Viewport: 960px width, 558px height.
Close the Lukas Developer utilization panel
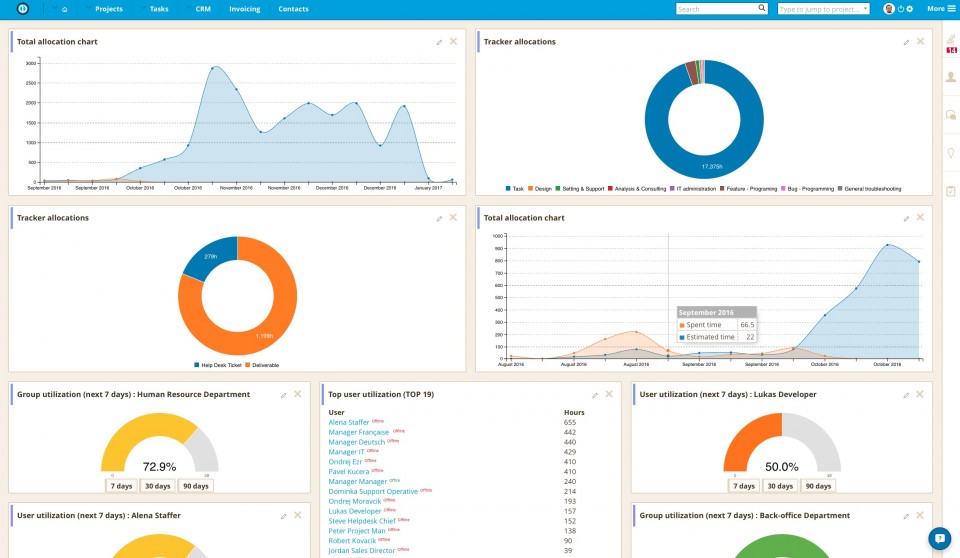pos(920,394)
